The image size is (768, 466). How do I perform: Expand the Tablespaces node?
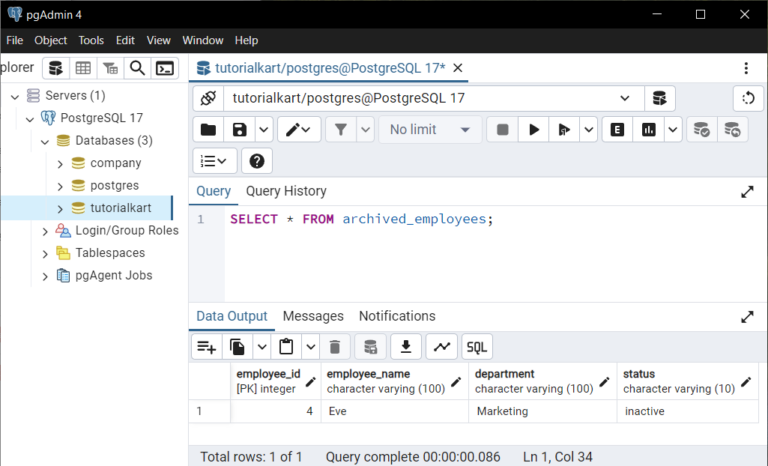pyautogui.click(x=45, y=254)
